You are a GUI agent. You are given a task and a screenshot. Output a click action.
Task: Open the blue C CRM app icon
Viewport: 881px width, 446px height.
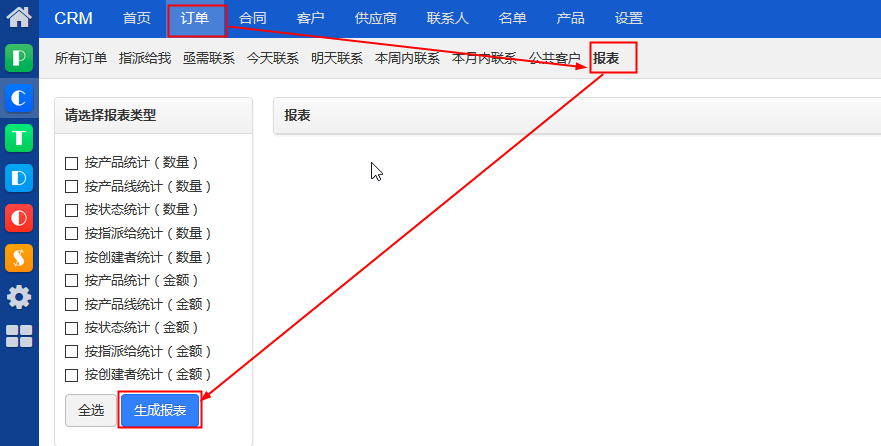(x=19, y=98)
